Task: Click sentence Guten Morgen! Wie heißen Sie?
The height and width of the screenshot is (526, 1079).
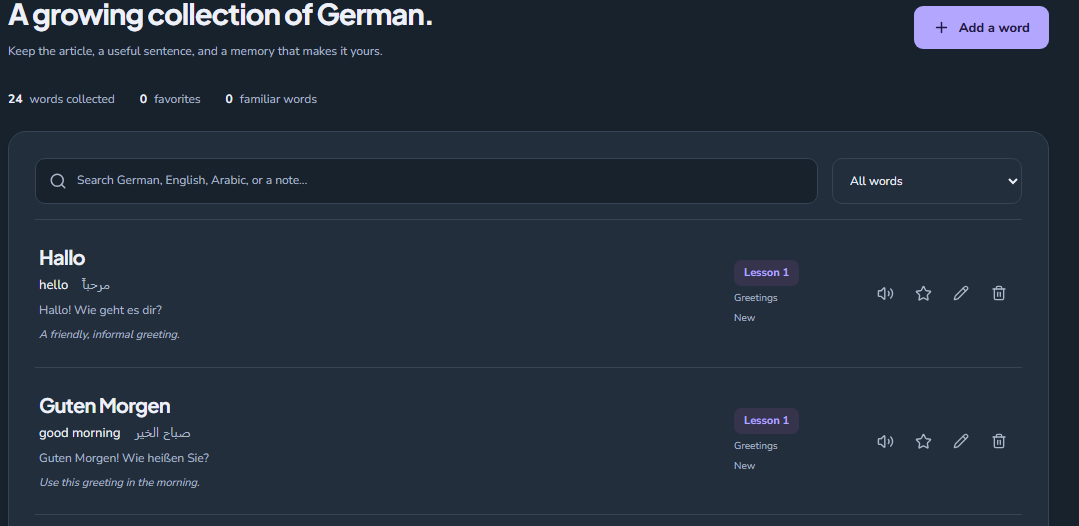Action: (124, 458)
